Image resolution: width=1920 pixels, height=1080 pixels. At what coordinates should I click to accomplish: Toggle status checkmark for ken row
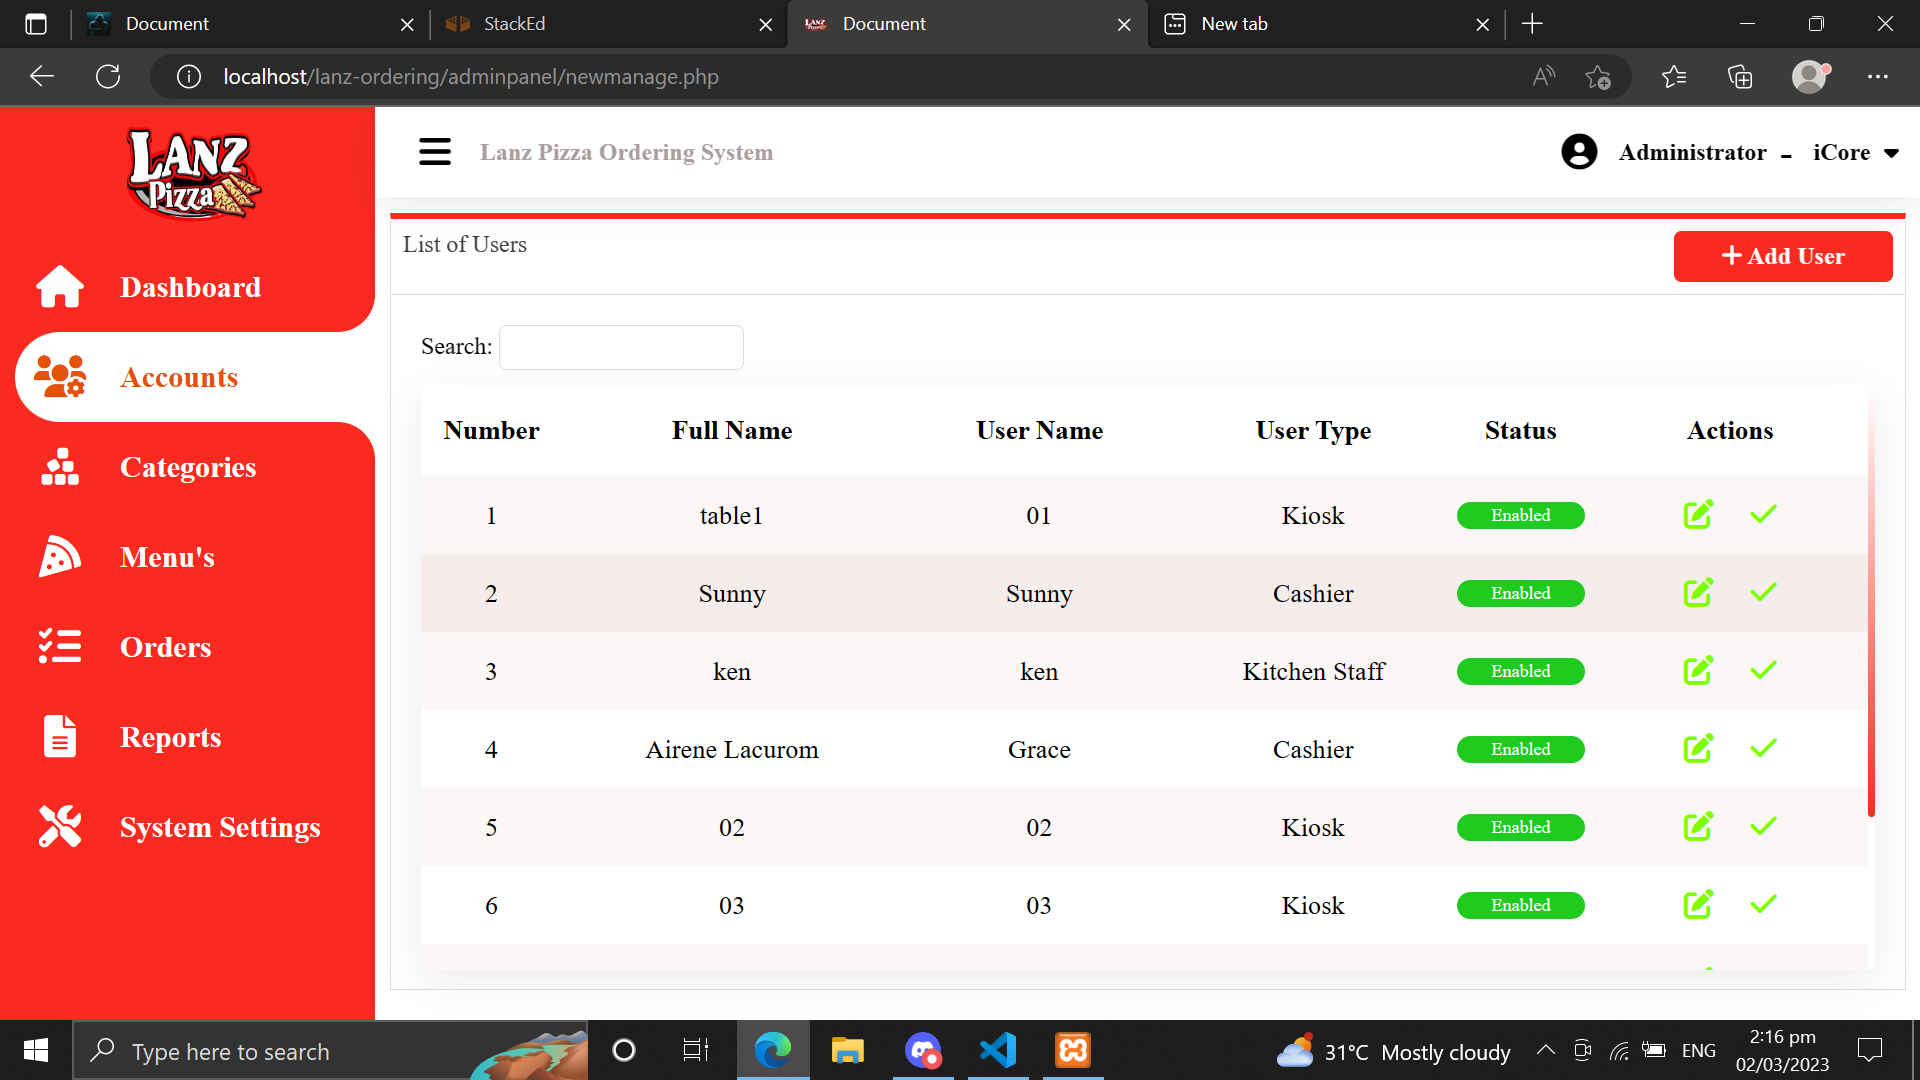click(1763, 671)
